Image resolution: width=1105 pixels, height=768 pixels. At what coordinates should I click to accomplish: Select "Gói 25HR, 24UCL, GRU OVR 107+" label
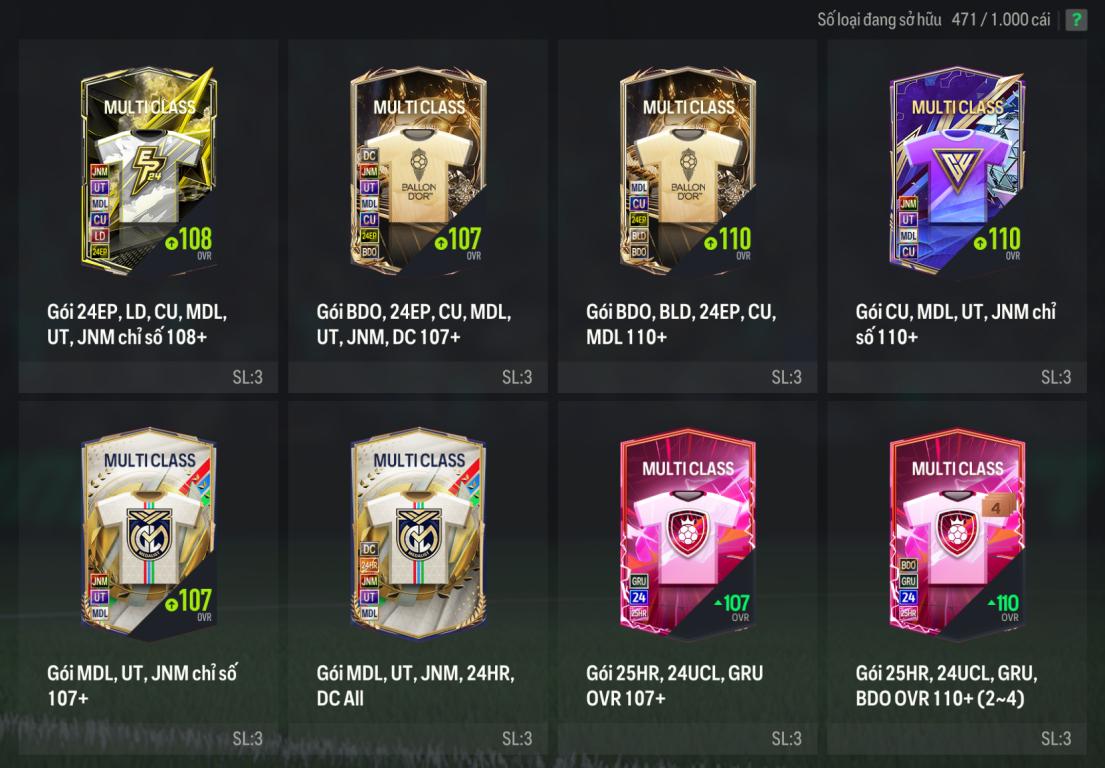click(x=674, y=686)
